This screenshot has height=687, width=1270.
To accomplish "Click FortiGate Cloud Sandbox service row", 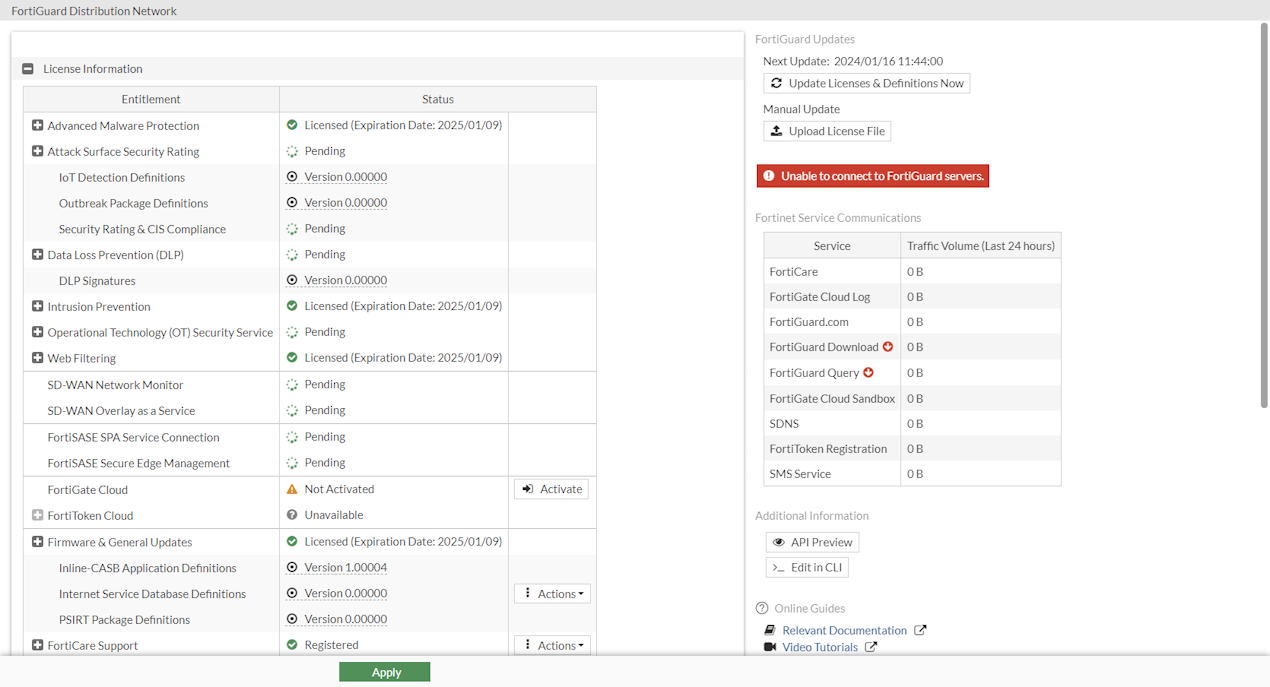I will tap(912, 398).
